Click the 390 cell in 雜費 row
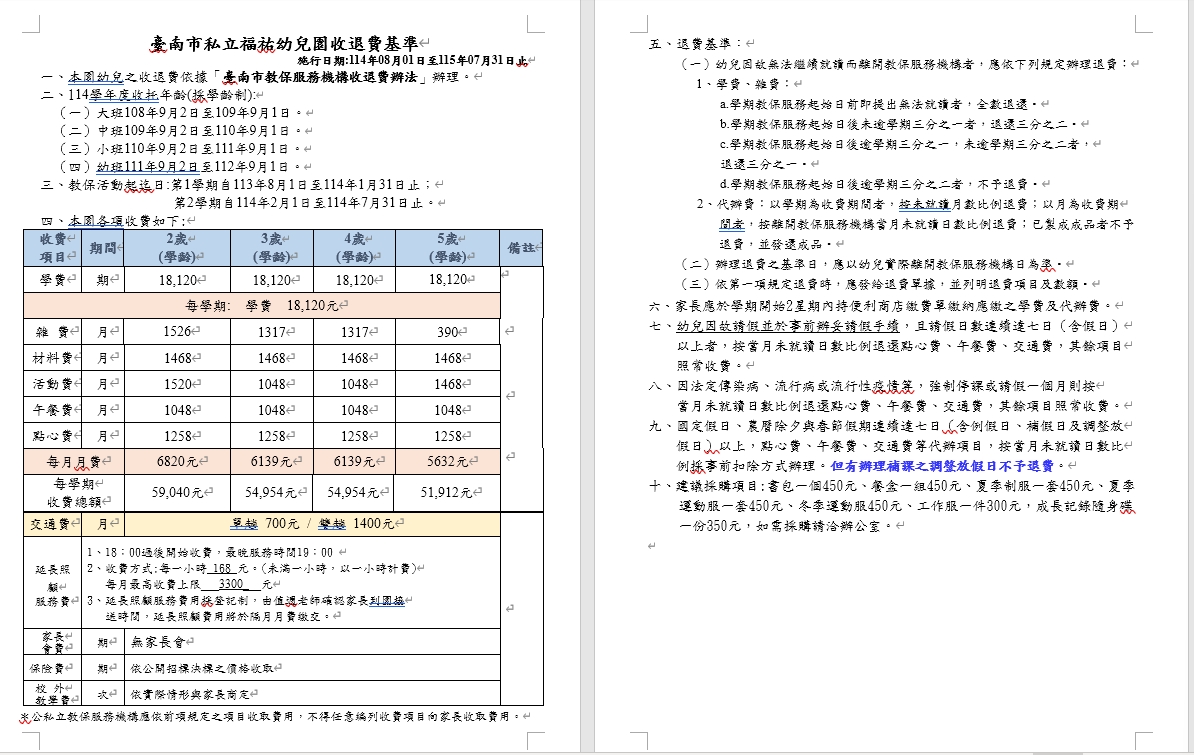Viewport: 1194px width, 755px height. click(x=447, y=332)
